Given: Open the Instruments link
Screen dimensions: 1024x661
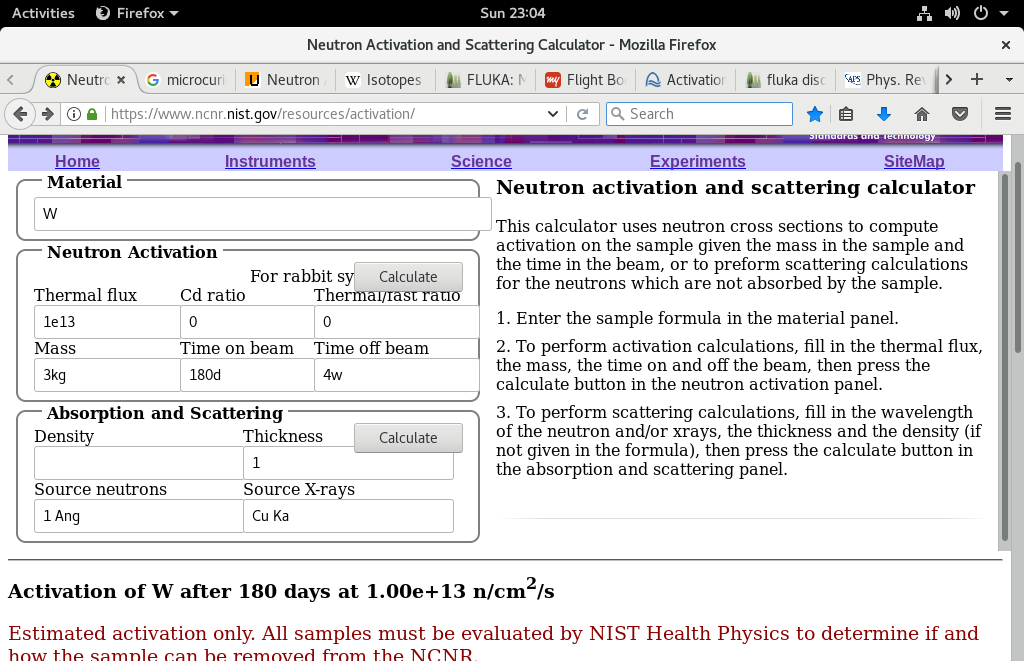Looking at the screenshot, I should 270,161.
